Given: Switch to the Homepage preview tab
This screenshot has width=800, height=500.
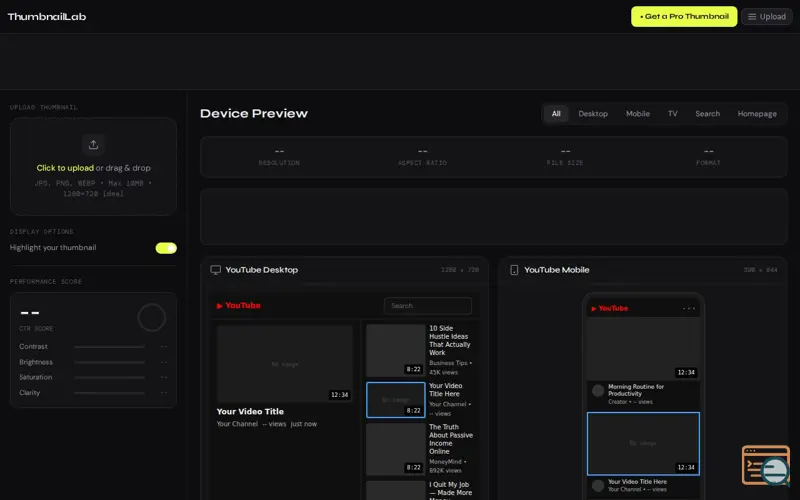Looking at the screenshot, I should click(757, 114).
